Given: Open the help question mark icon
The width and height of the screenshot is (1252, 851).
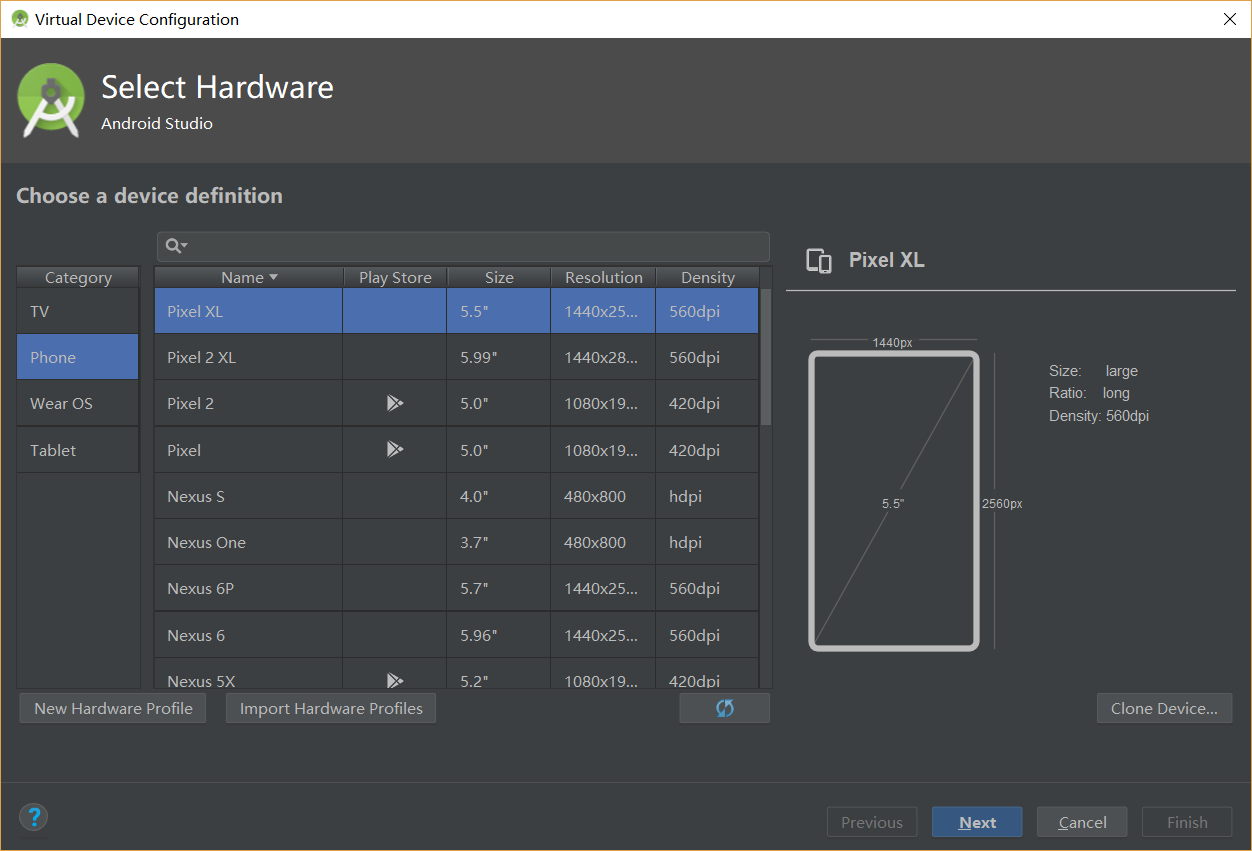Looking at the screenshot, I should (34, 817).
